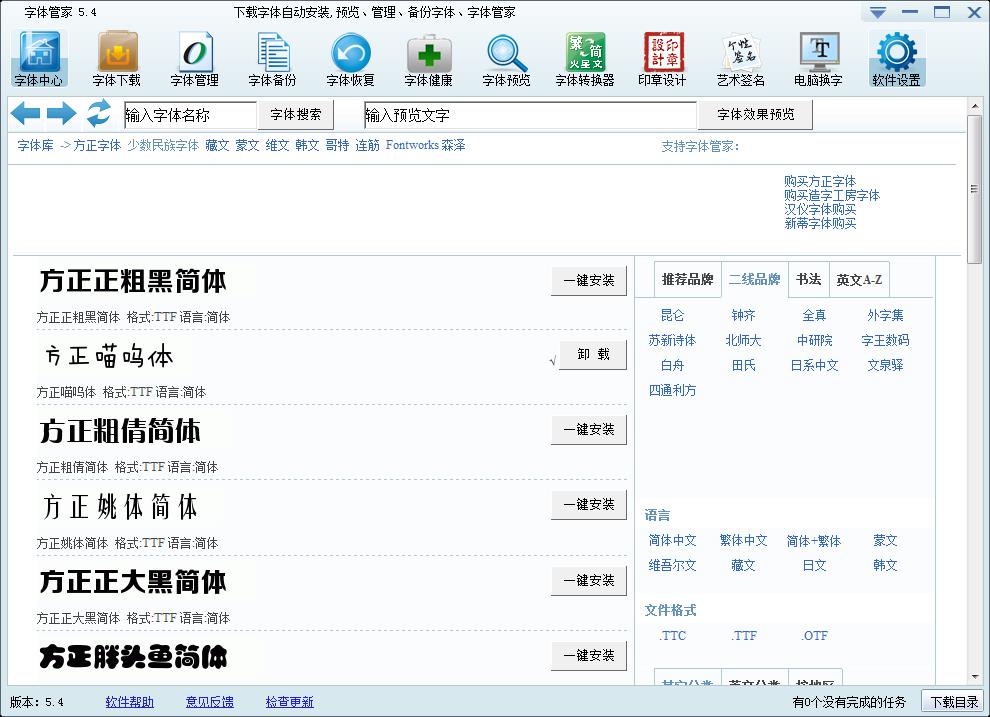Open the 哥特 category link

pos(337,145)
